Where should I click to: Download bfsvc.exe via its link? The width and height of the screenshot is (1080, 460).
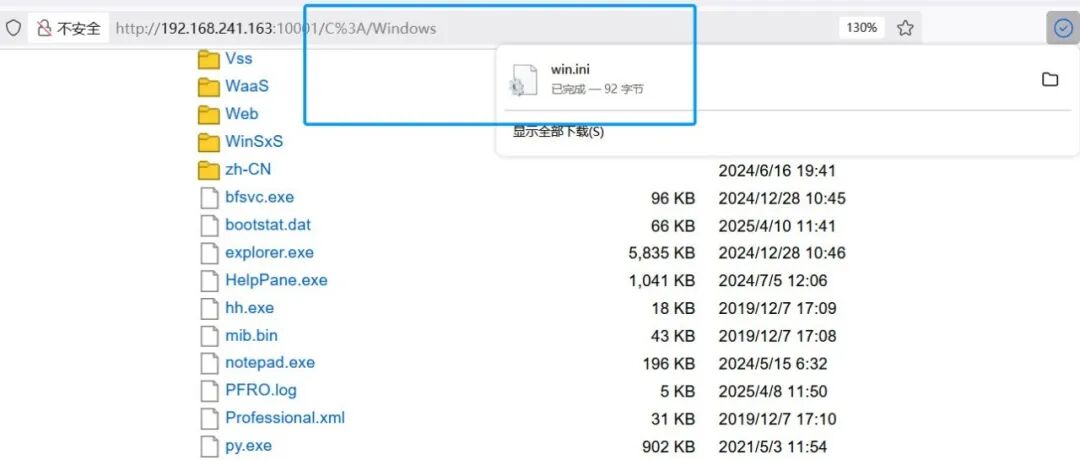(x=259, y=197)
